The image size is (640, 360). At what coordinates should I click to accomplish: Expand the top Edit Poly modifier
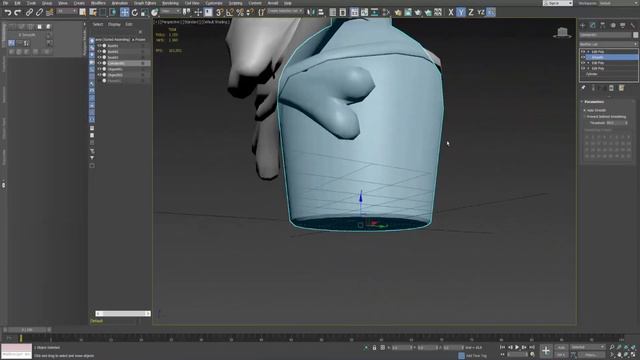[588, 52]
